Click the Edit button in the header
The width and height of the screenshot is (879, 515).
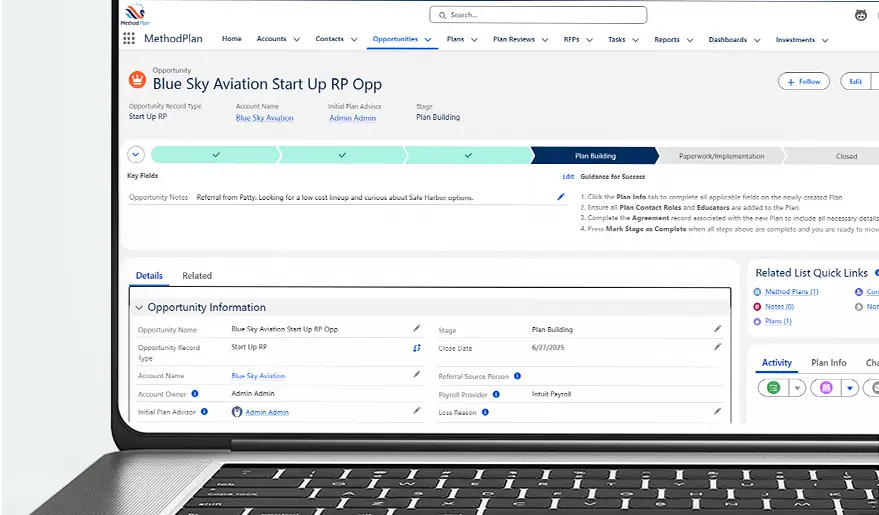855,81
